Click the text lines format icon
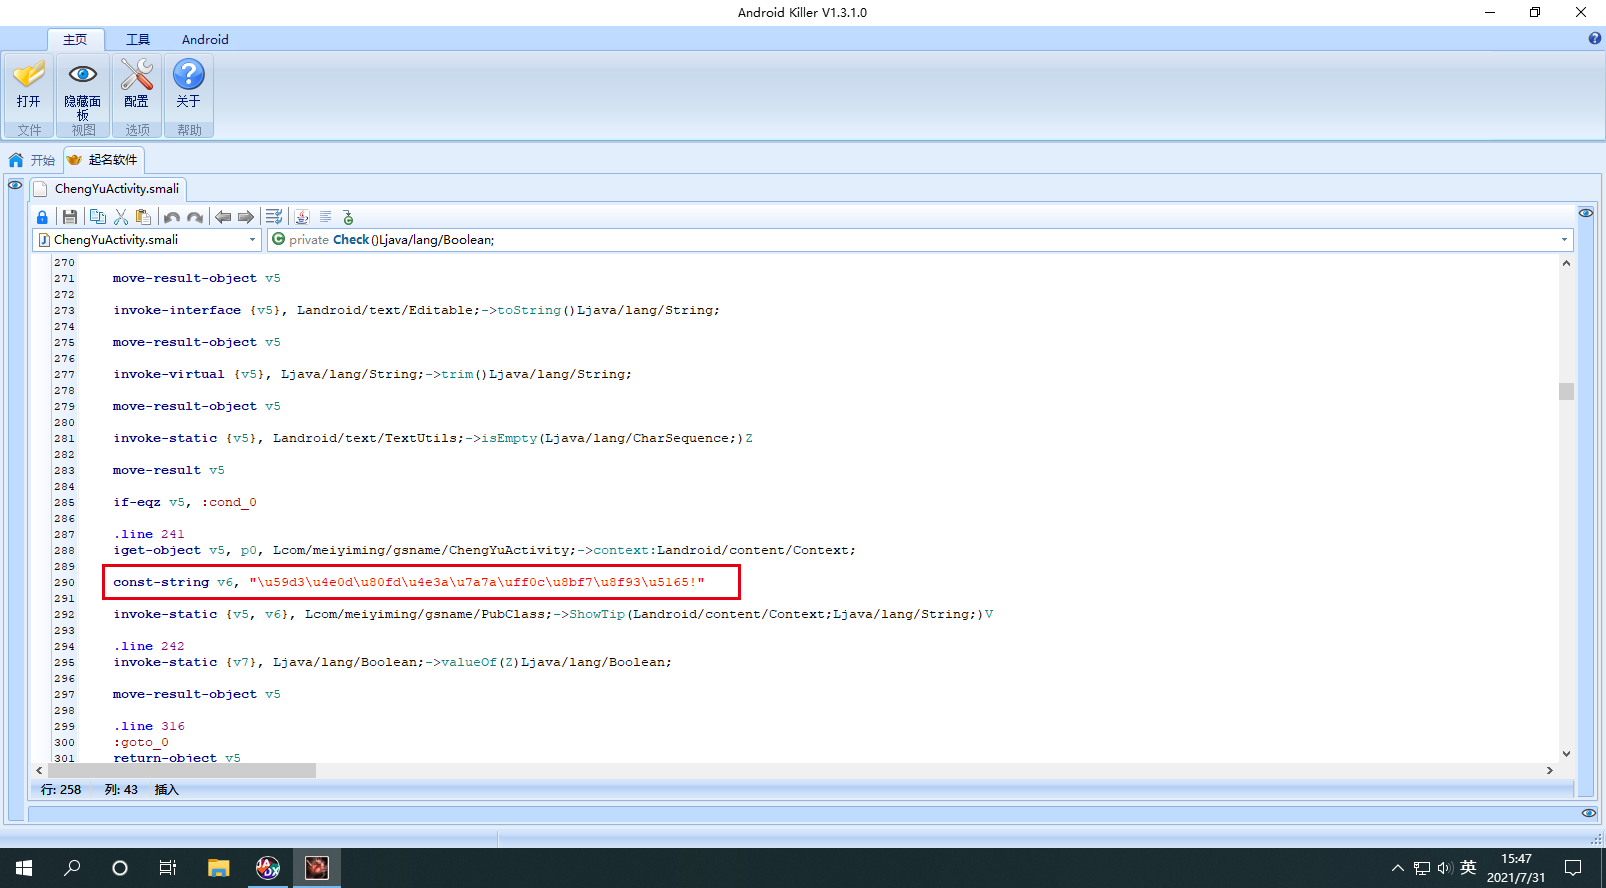Screen dimensions: 1606x888 (x=325, y=217)
